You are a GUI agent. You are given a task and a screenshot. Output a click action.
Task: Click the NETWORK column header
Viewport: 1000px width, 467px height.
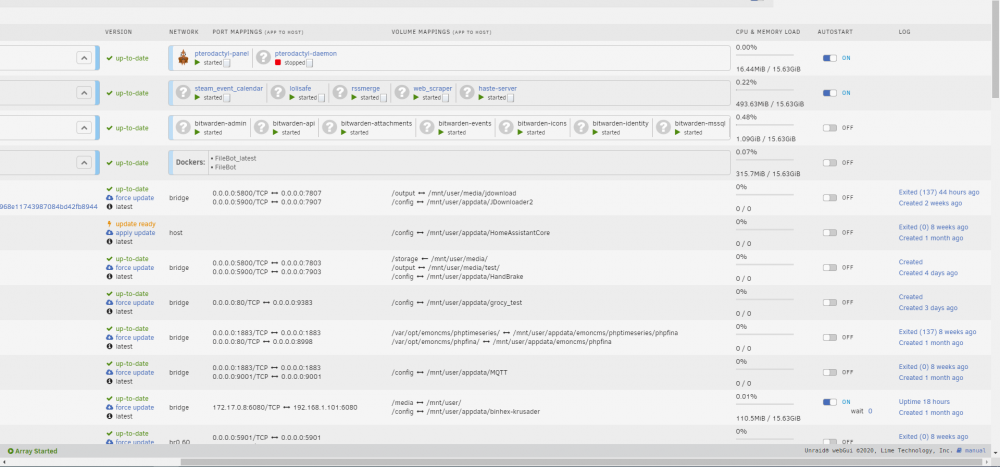coord(184,32)
